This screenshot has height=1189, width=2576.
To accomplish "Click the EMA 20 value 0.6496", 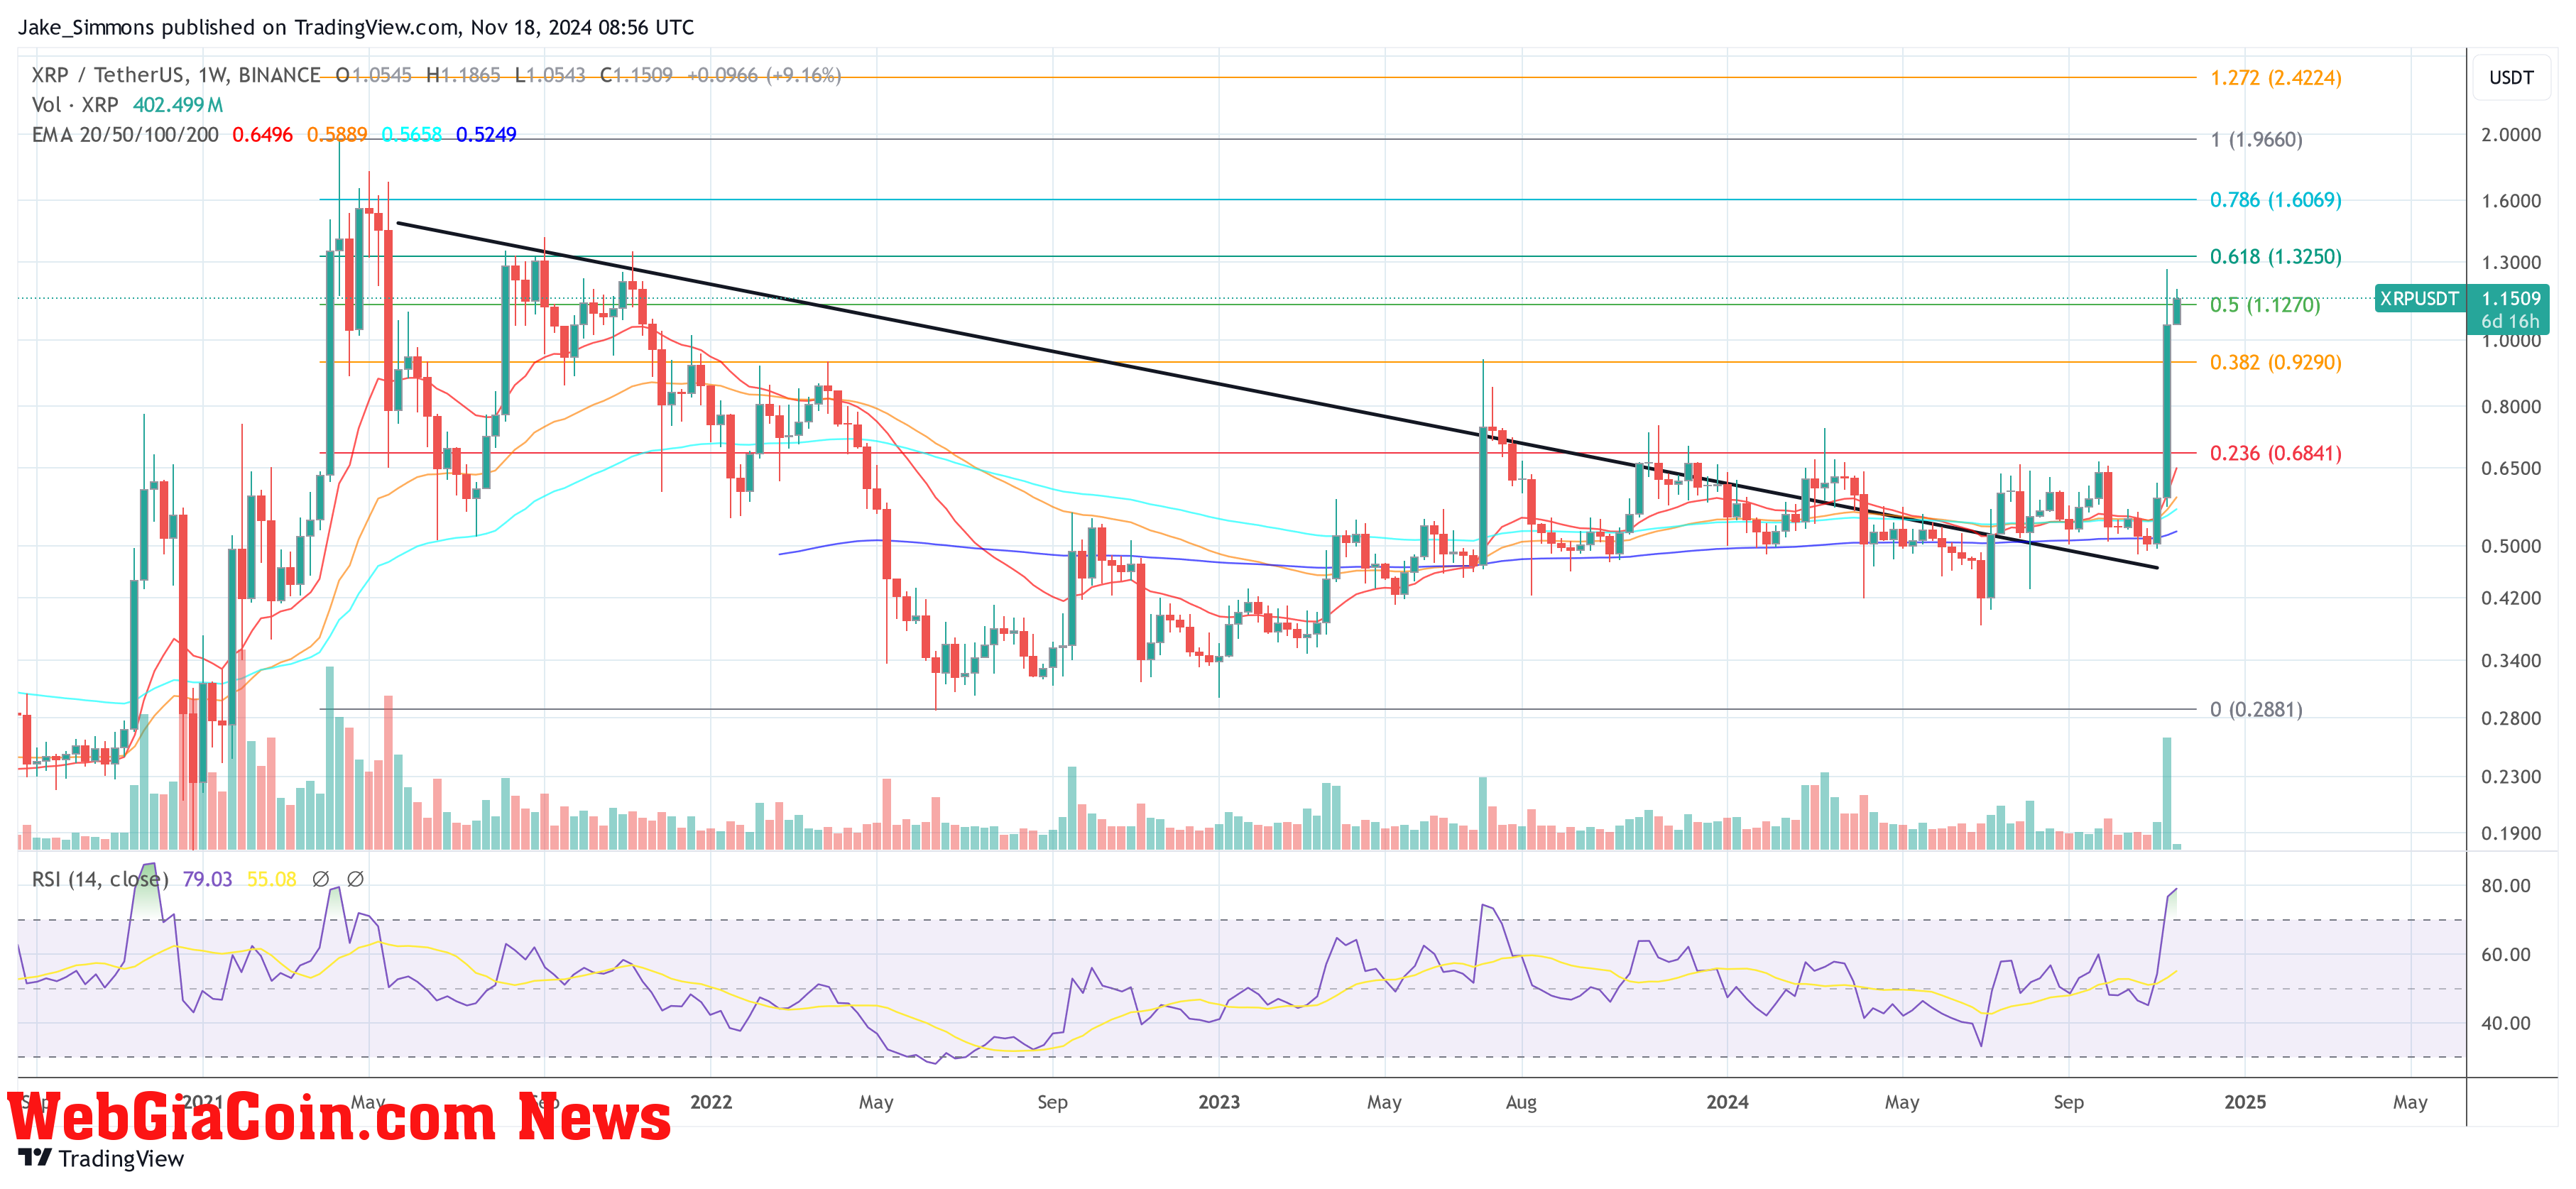I will (x=262, y=135).
